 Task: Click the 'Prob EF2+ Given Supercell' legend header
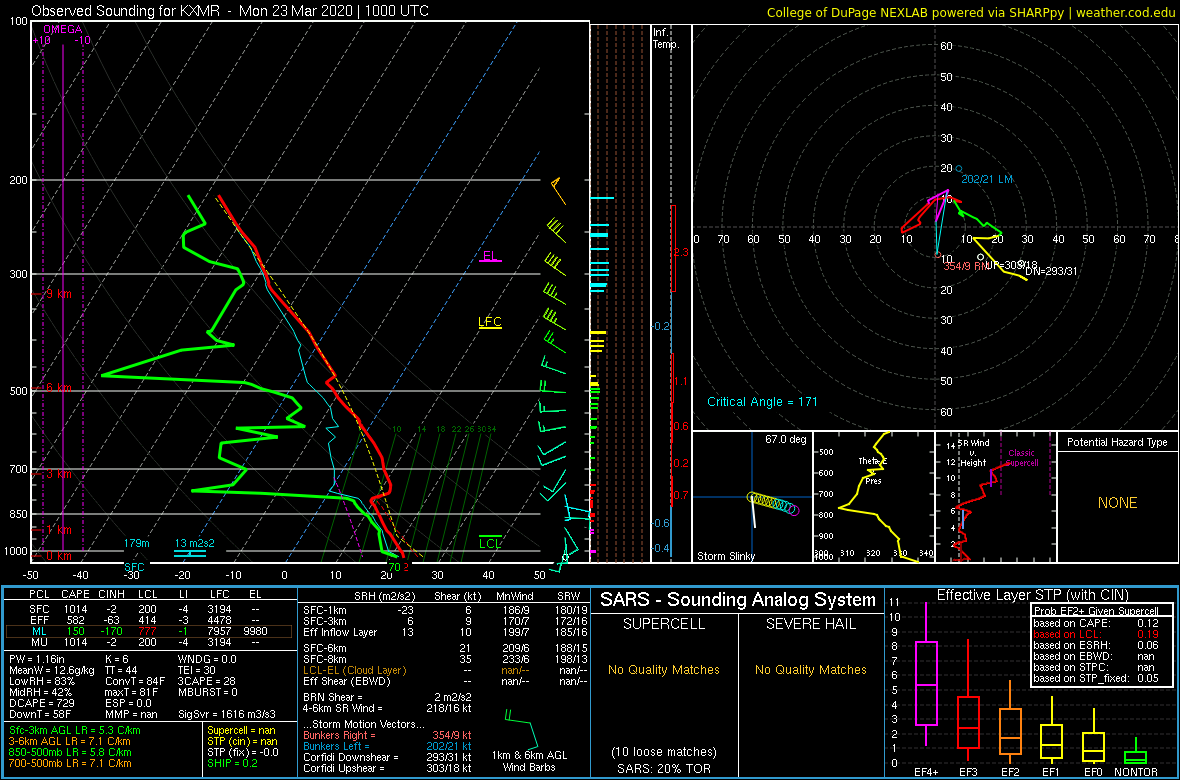coord(1096,610)
